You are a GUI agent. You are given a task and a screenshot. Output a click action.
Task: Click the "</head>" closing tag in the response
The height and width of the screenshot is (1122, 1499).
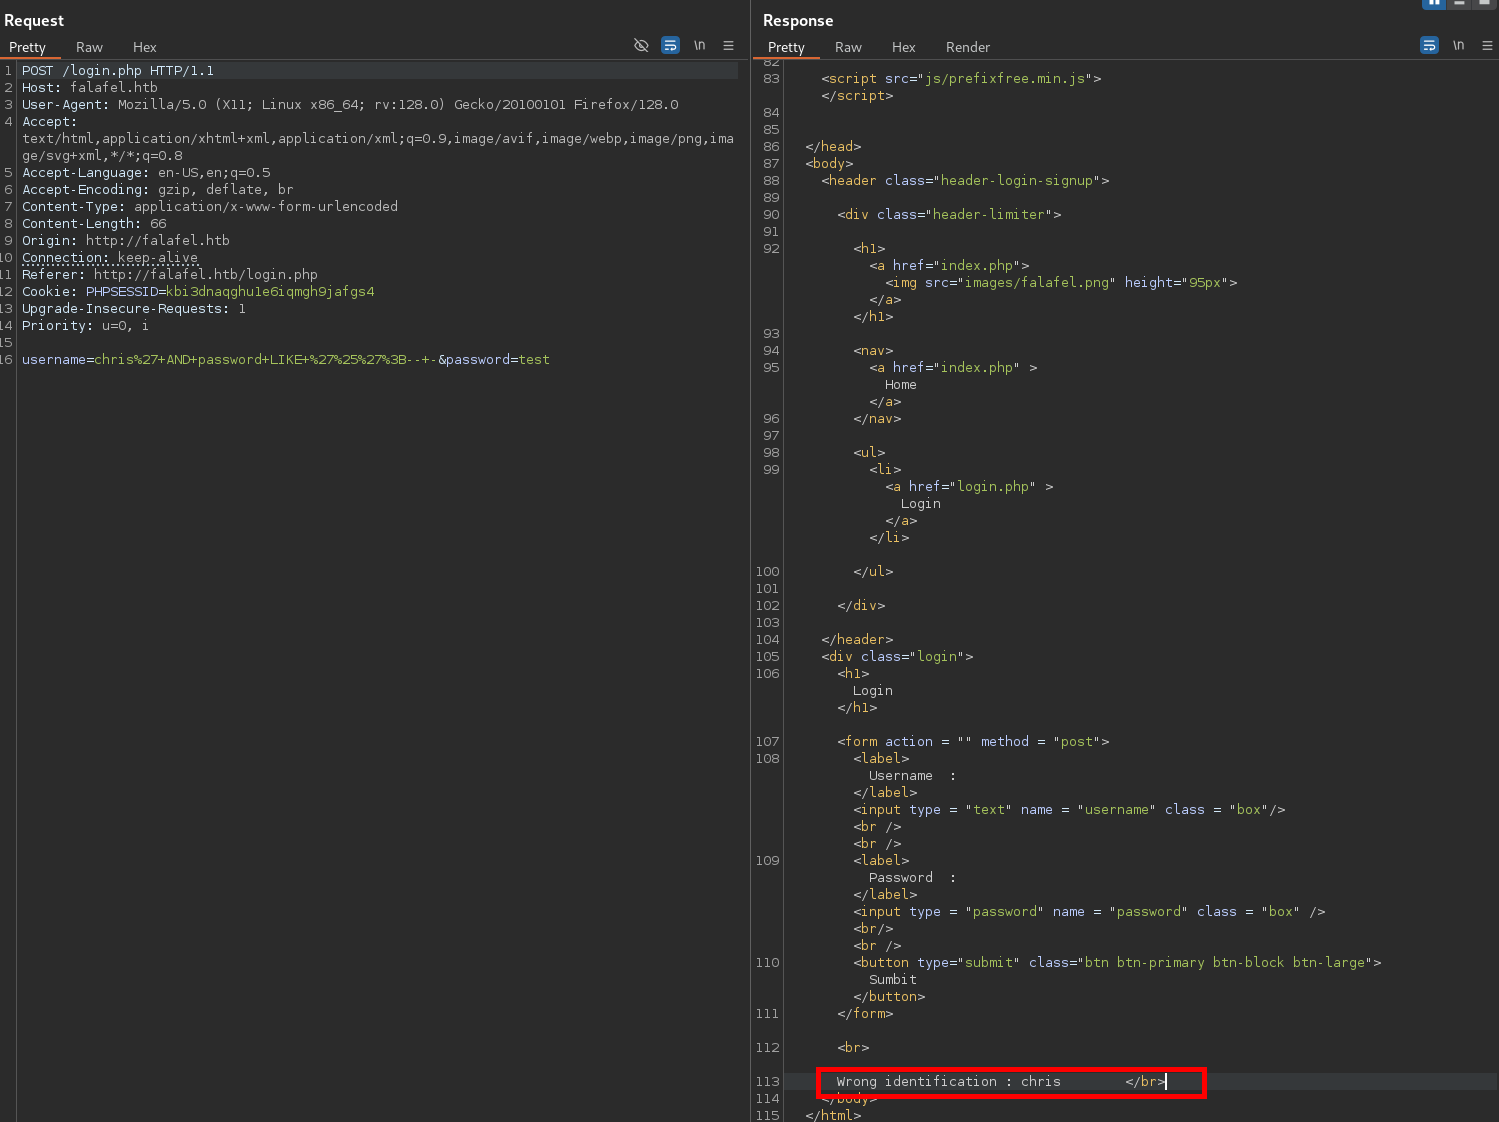[x=833, y=147]
